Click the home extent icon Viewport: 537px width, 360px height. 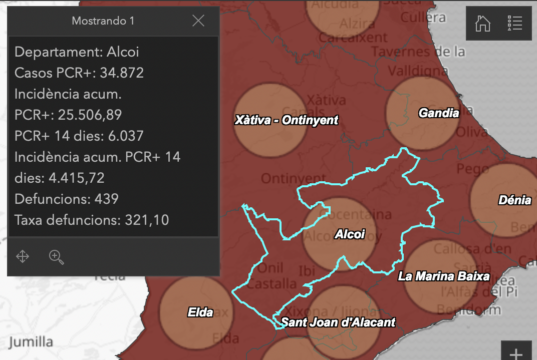point(483,24)
